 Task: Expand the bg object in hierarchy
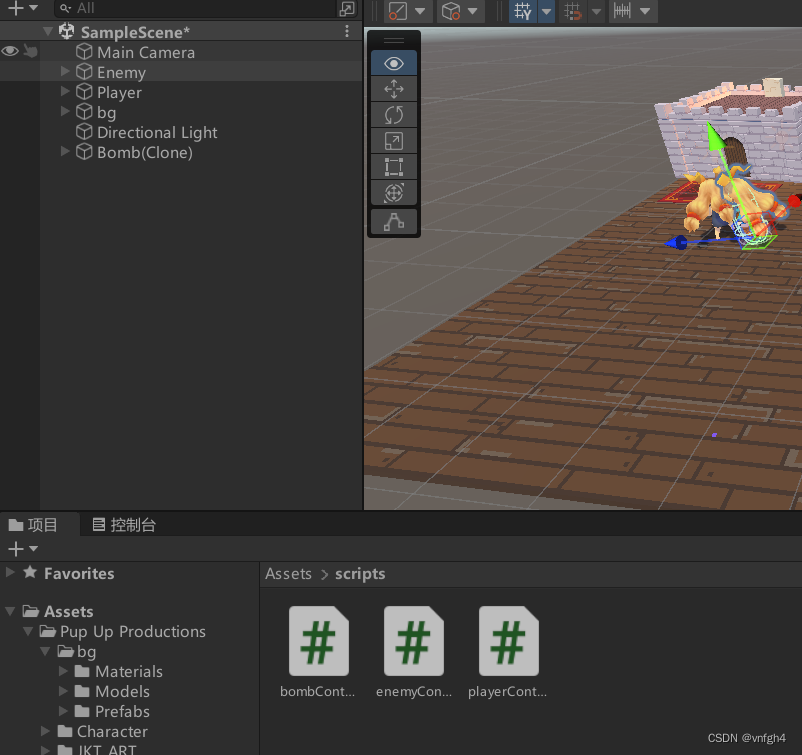[x=65, y=111]
